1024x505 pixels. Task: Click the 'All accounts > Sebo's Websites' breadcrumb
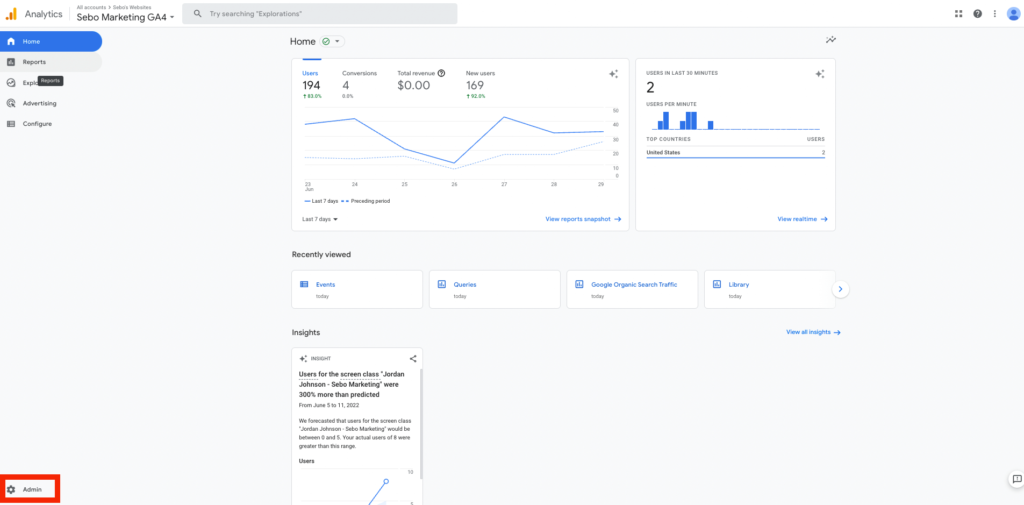click(x=114, y=7)
